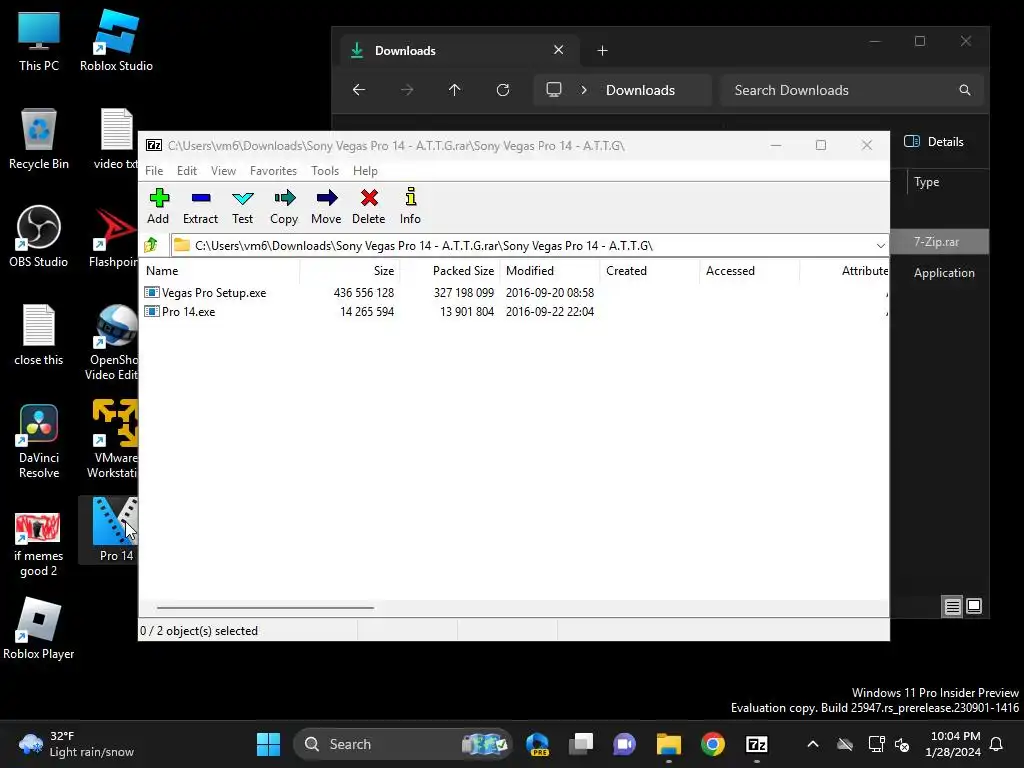
Task: Launch Google Chrome from the taskbar
Action: point(712,744)
